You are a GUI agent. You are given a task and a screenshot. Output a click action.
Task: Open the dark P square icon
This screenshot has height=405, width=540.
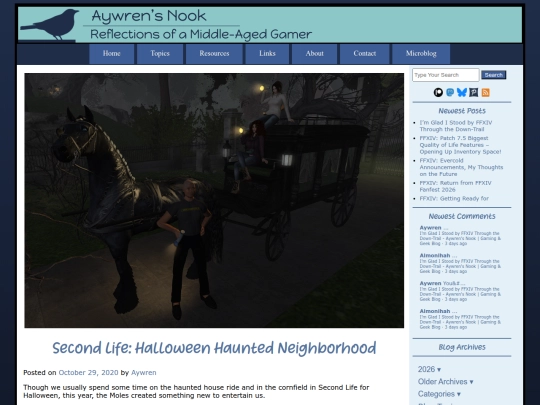[474, 92]
